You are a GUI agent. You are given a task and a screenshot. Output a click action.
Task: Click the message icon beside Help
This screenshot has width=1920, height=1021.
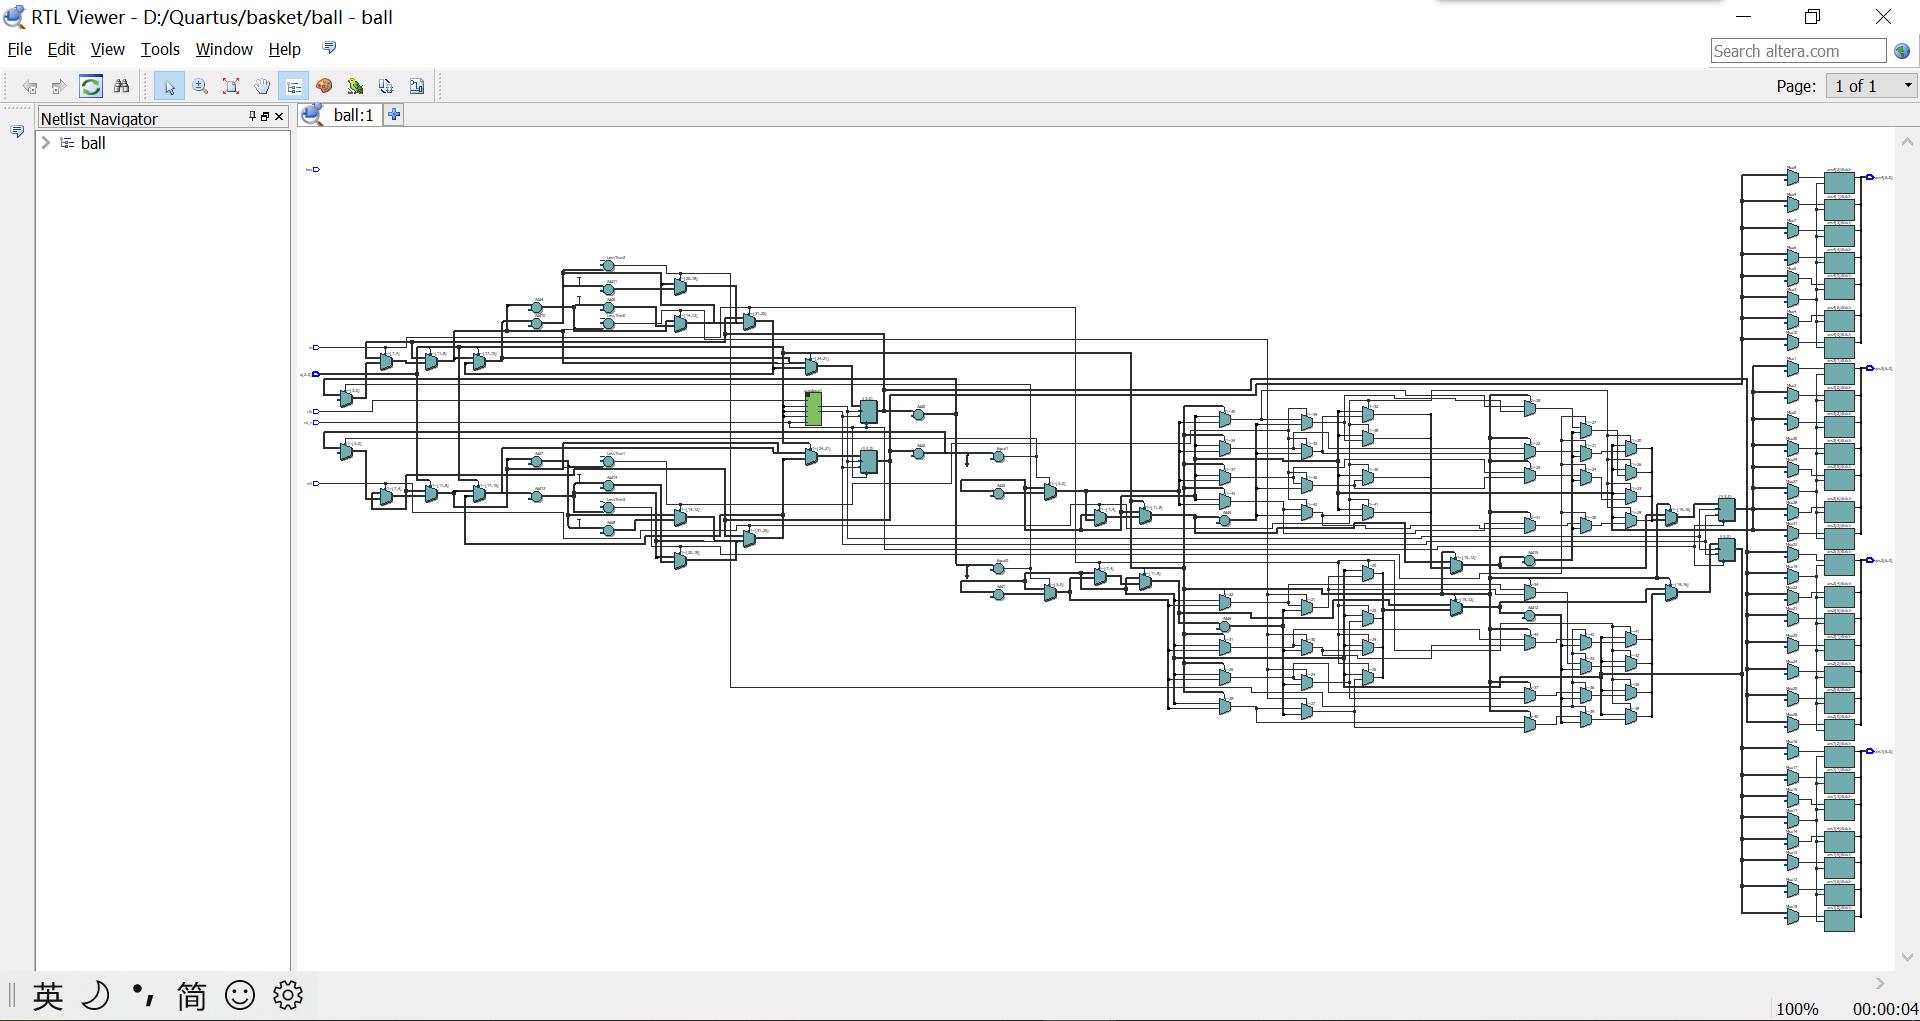(x=330, y=47)
